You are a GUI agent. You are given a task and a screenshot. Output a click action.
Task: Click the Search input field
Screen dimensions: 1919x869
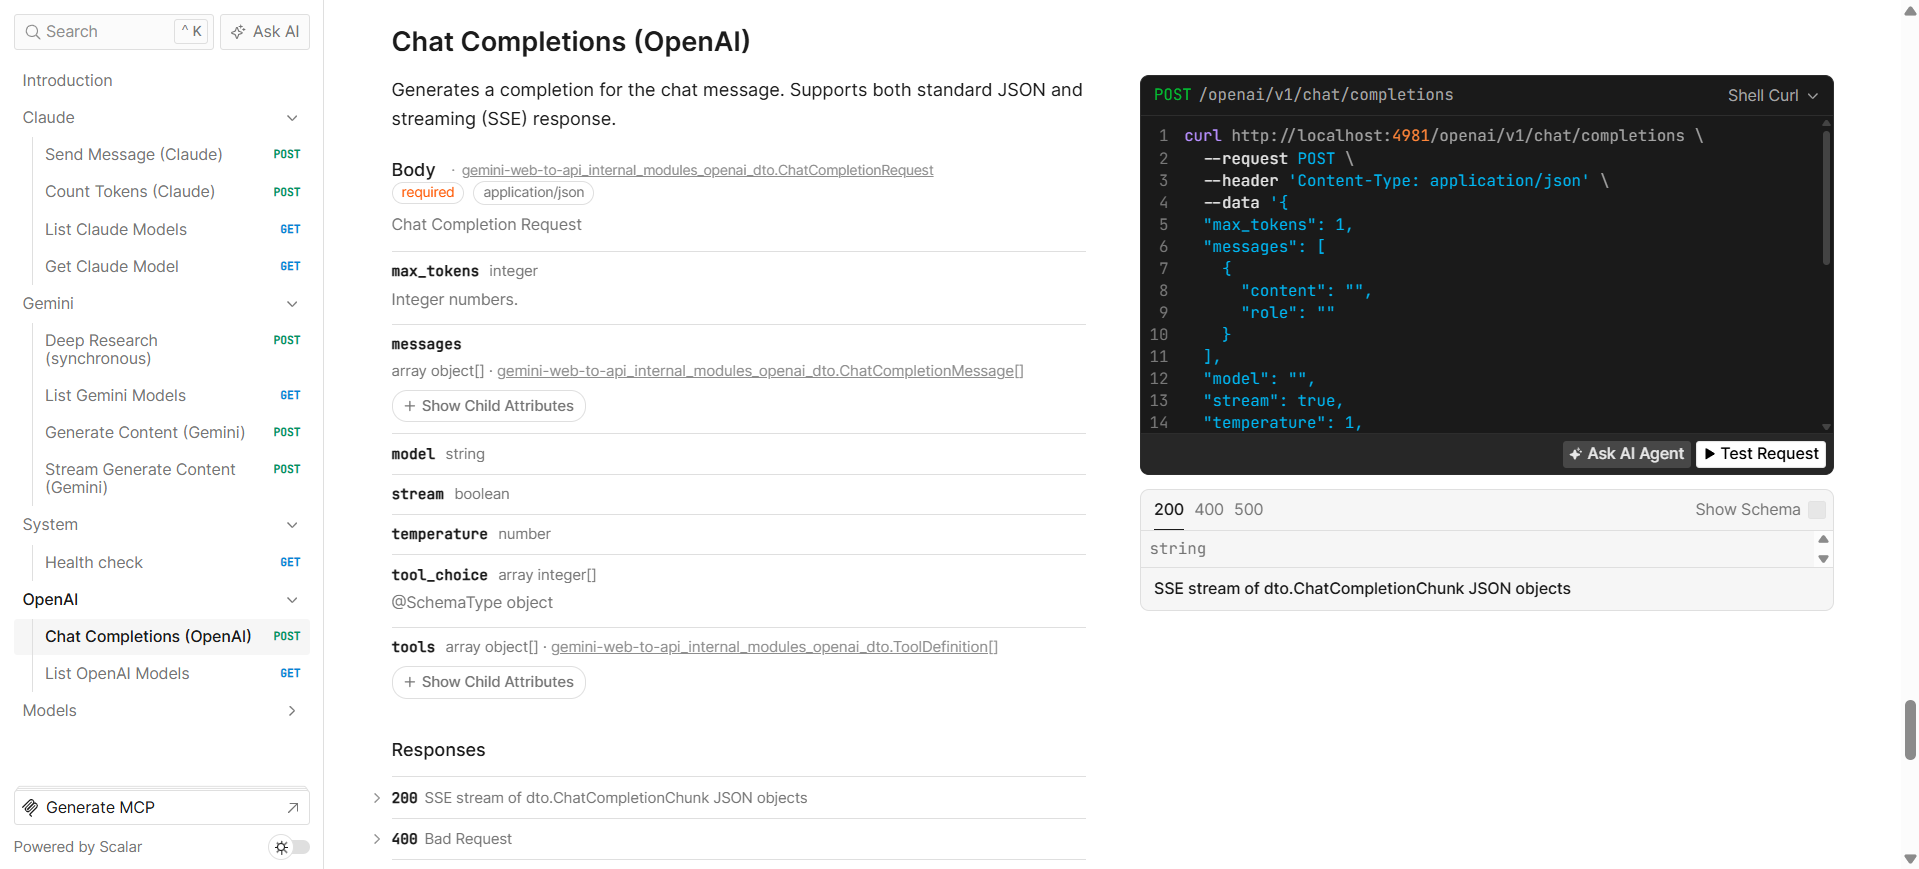pyautogui.click(x=113, y=32)
